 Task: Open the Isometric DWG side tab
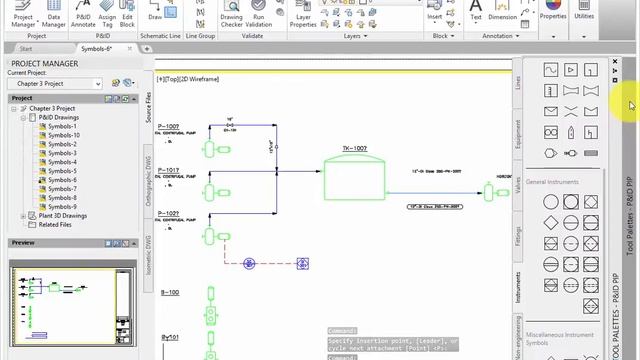(148, 255)
